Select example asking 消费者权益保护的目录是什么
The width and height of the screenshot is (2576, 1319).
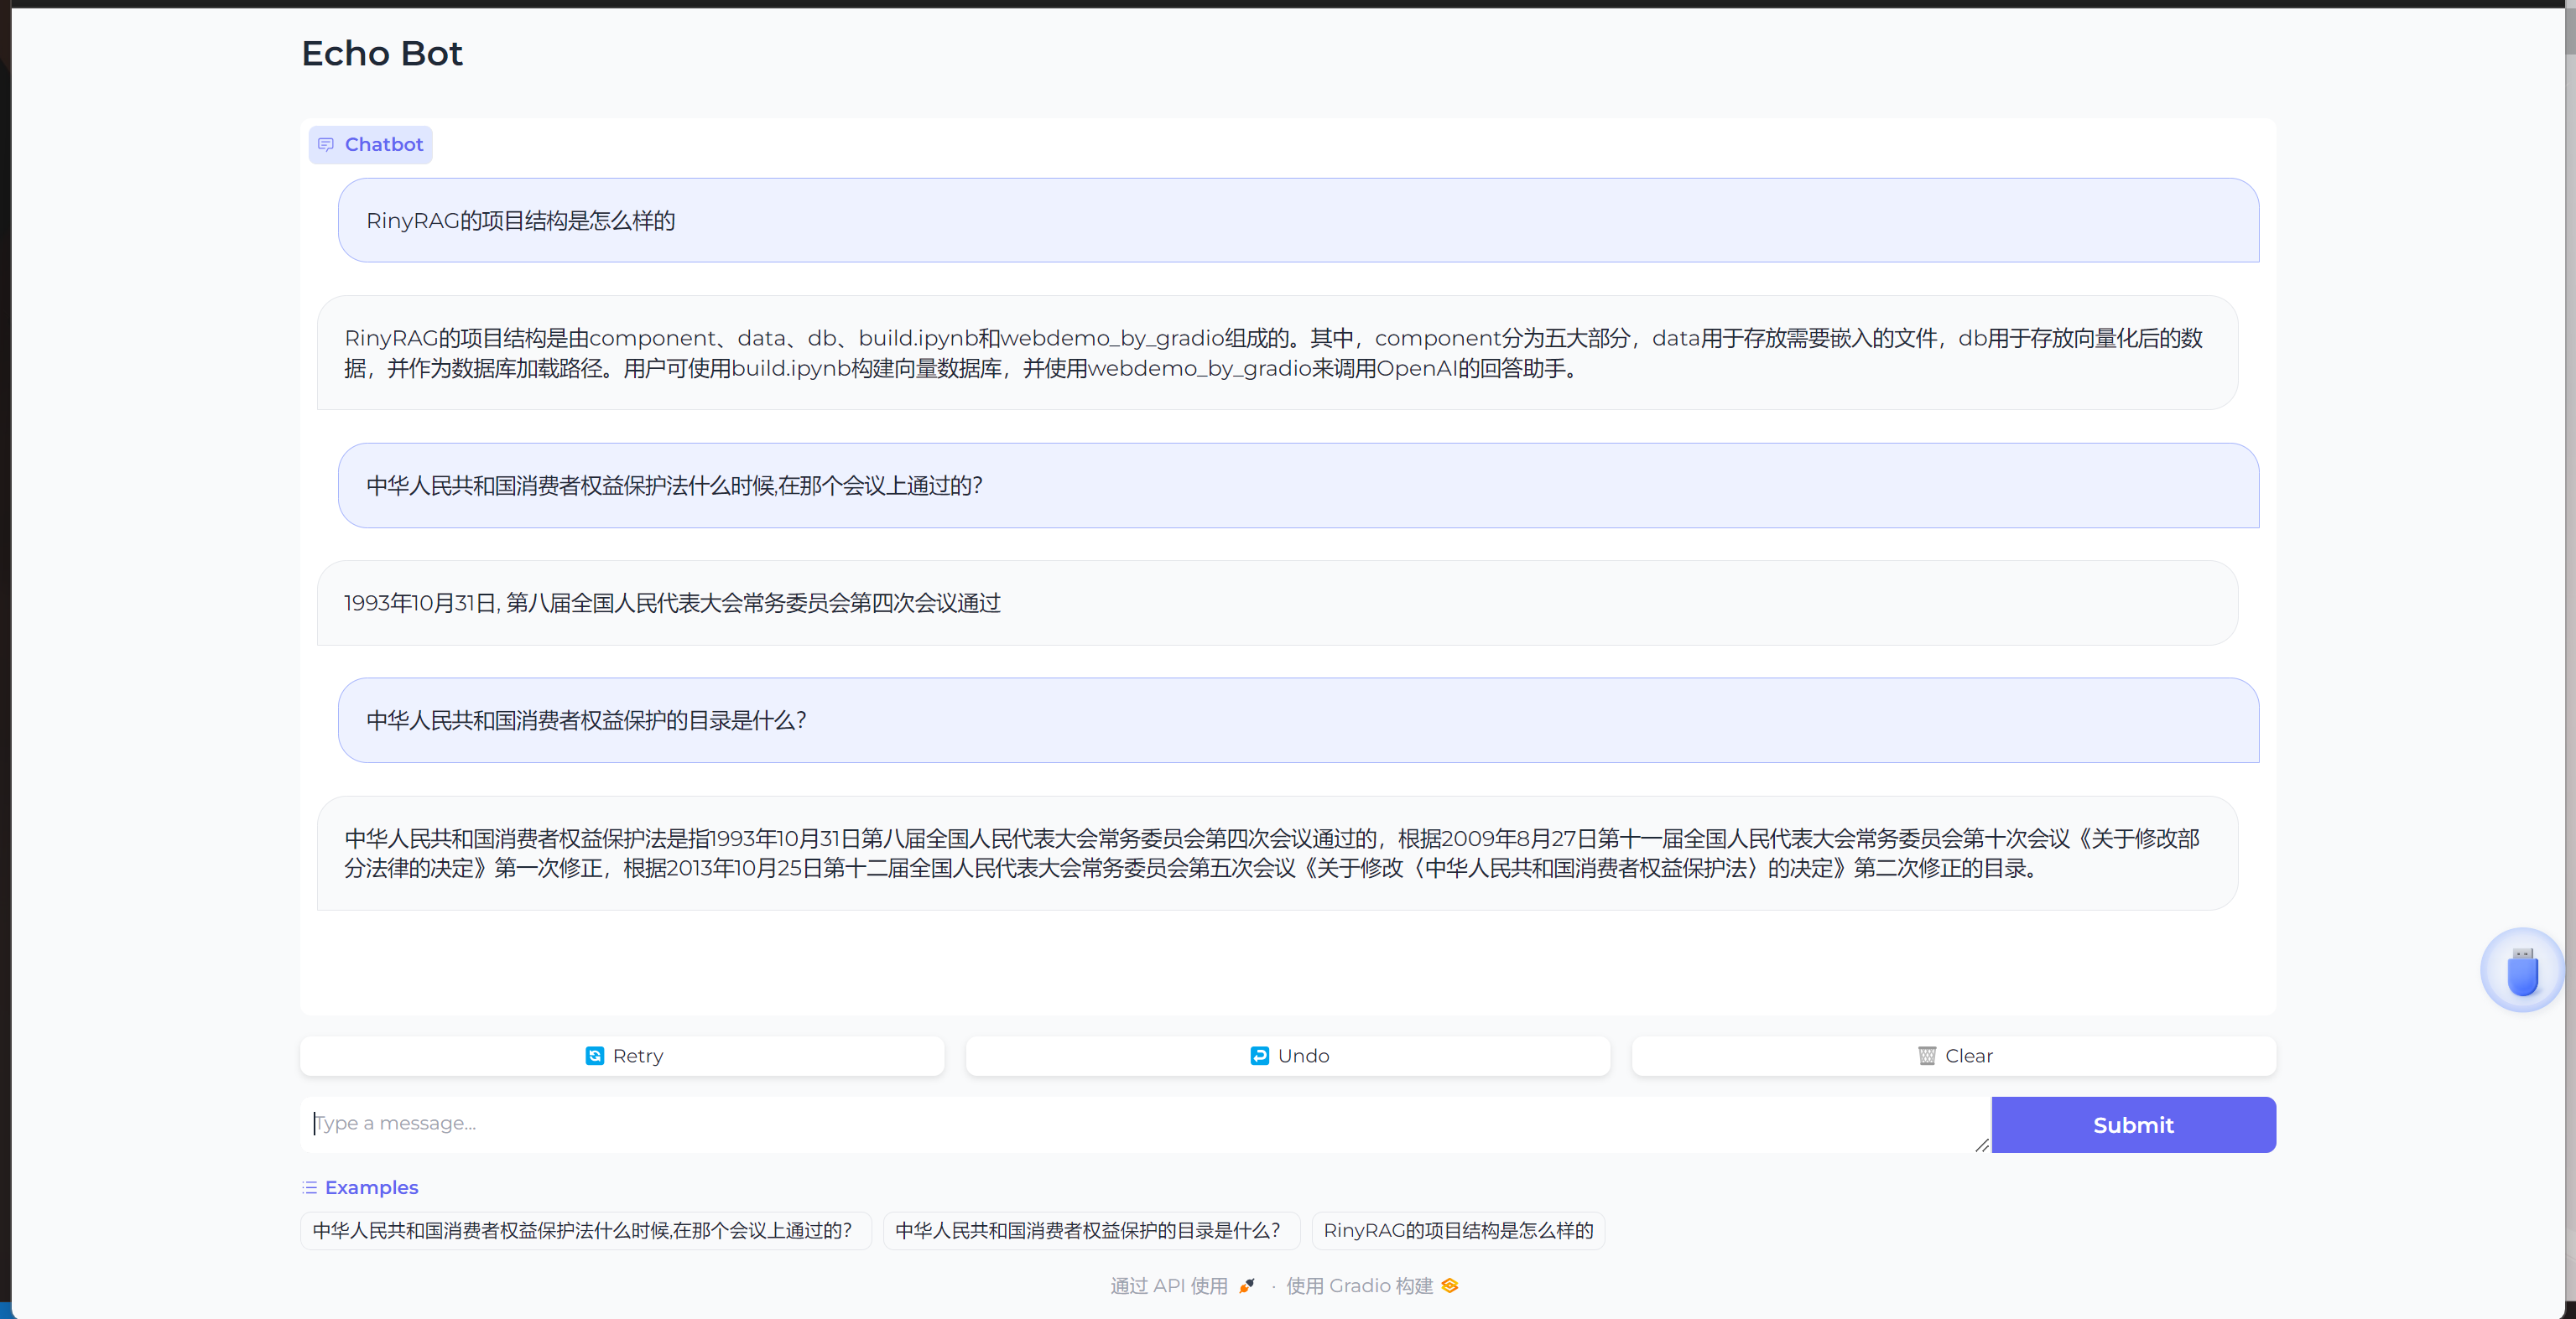(x=1089, y=1231)
